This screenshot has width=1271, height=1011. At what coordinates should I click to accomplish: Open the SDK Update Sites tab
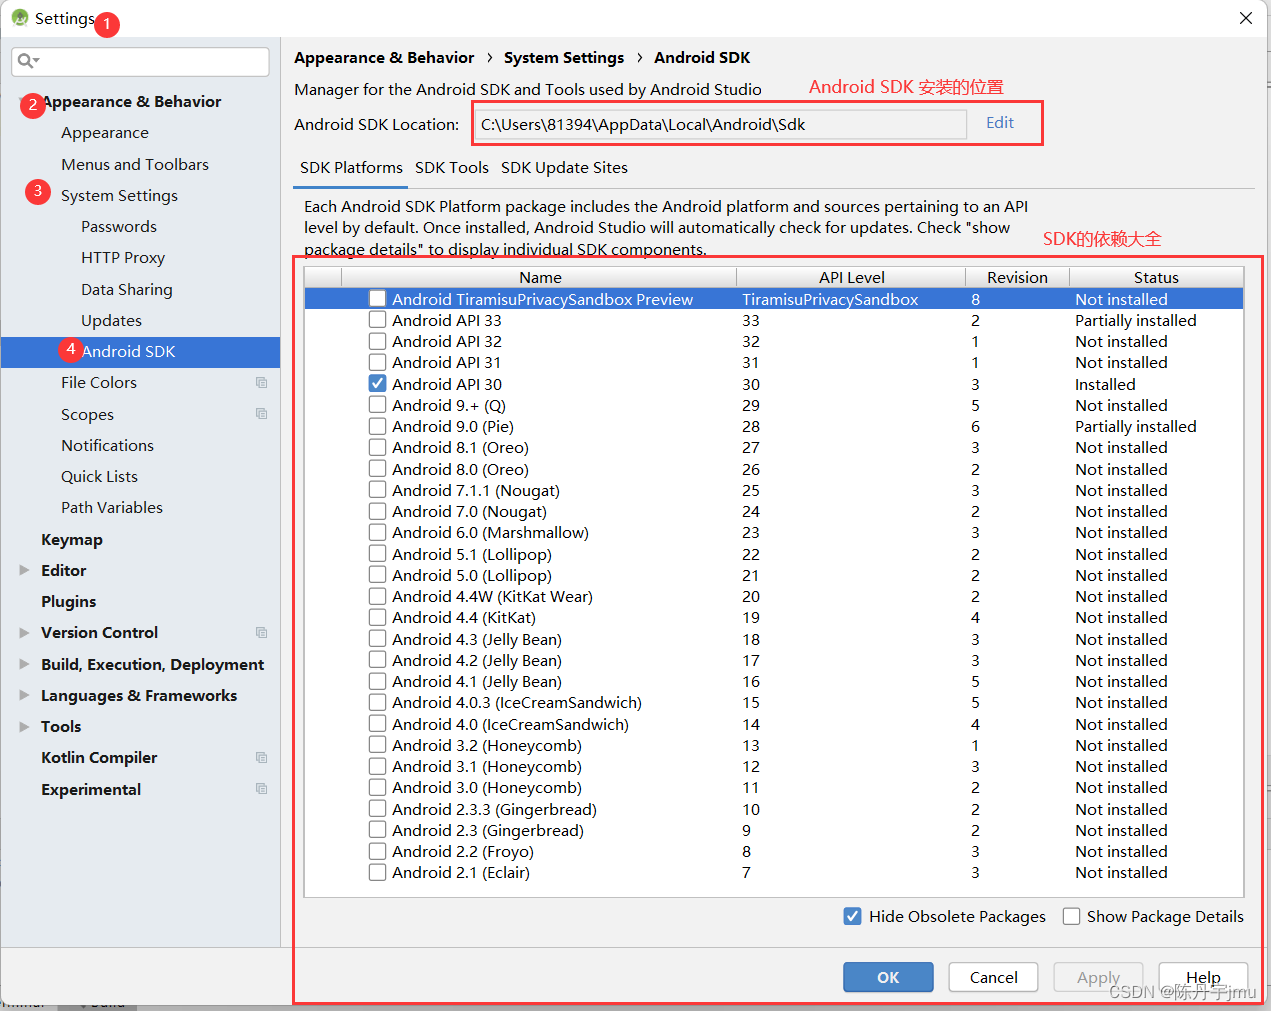coord(564,168)
